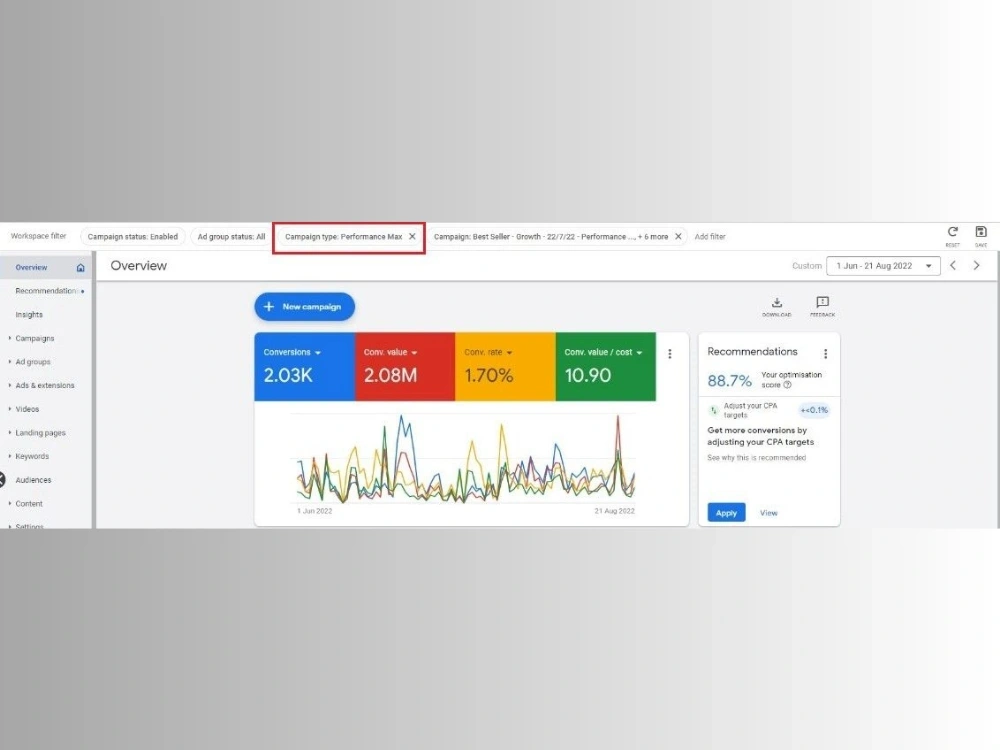Click the Adjust your CPA targets row
Image resolution: width=1000 pixels, height=750 pixels.
768,410
